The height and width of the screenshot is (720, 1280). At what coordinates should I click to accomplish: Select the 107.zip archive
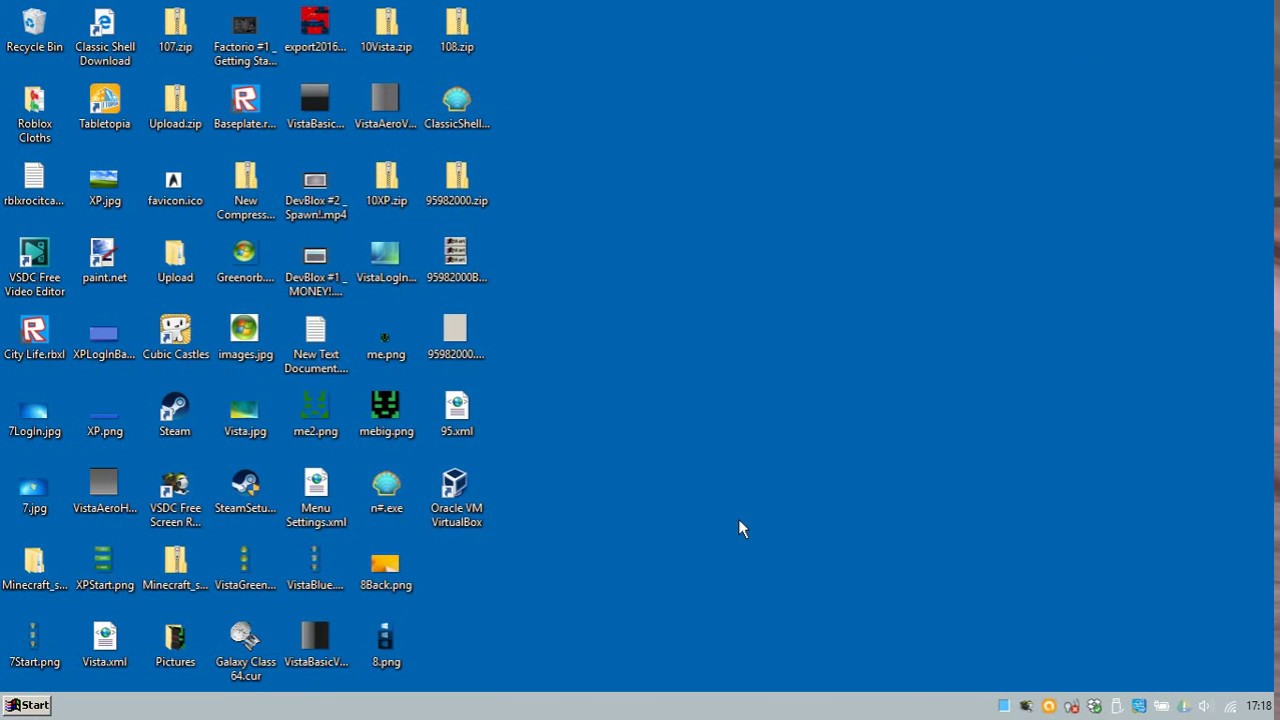pyautogui.click(x=175, y=25)
